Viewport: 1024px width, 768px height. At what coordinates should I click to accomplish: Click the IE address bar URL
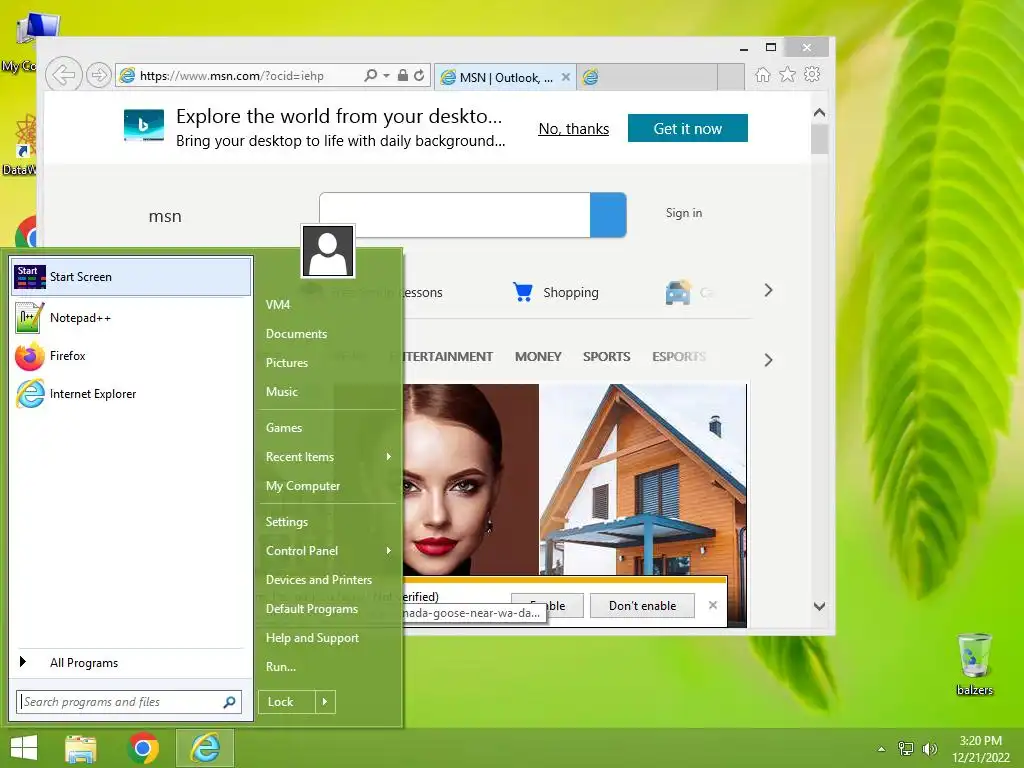coord(232,76)
